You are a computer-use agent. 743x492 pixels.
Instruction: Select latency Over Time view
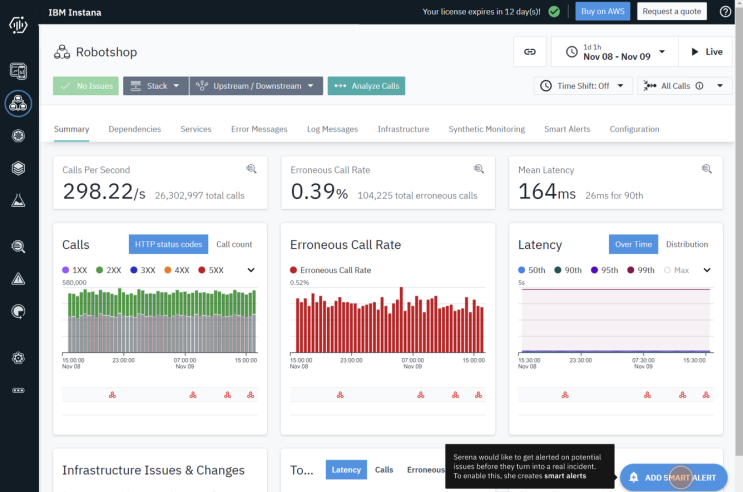pos(633,244)
